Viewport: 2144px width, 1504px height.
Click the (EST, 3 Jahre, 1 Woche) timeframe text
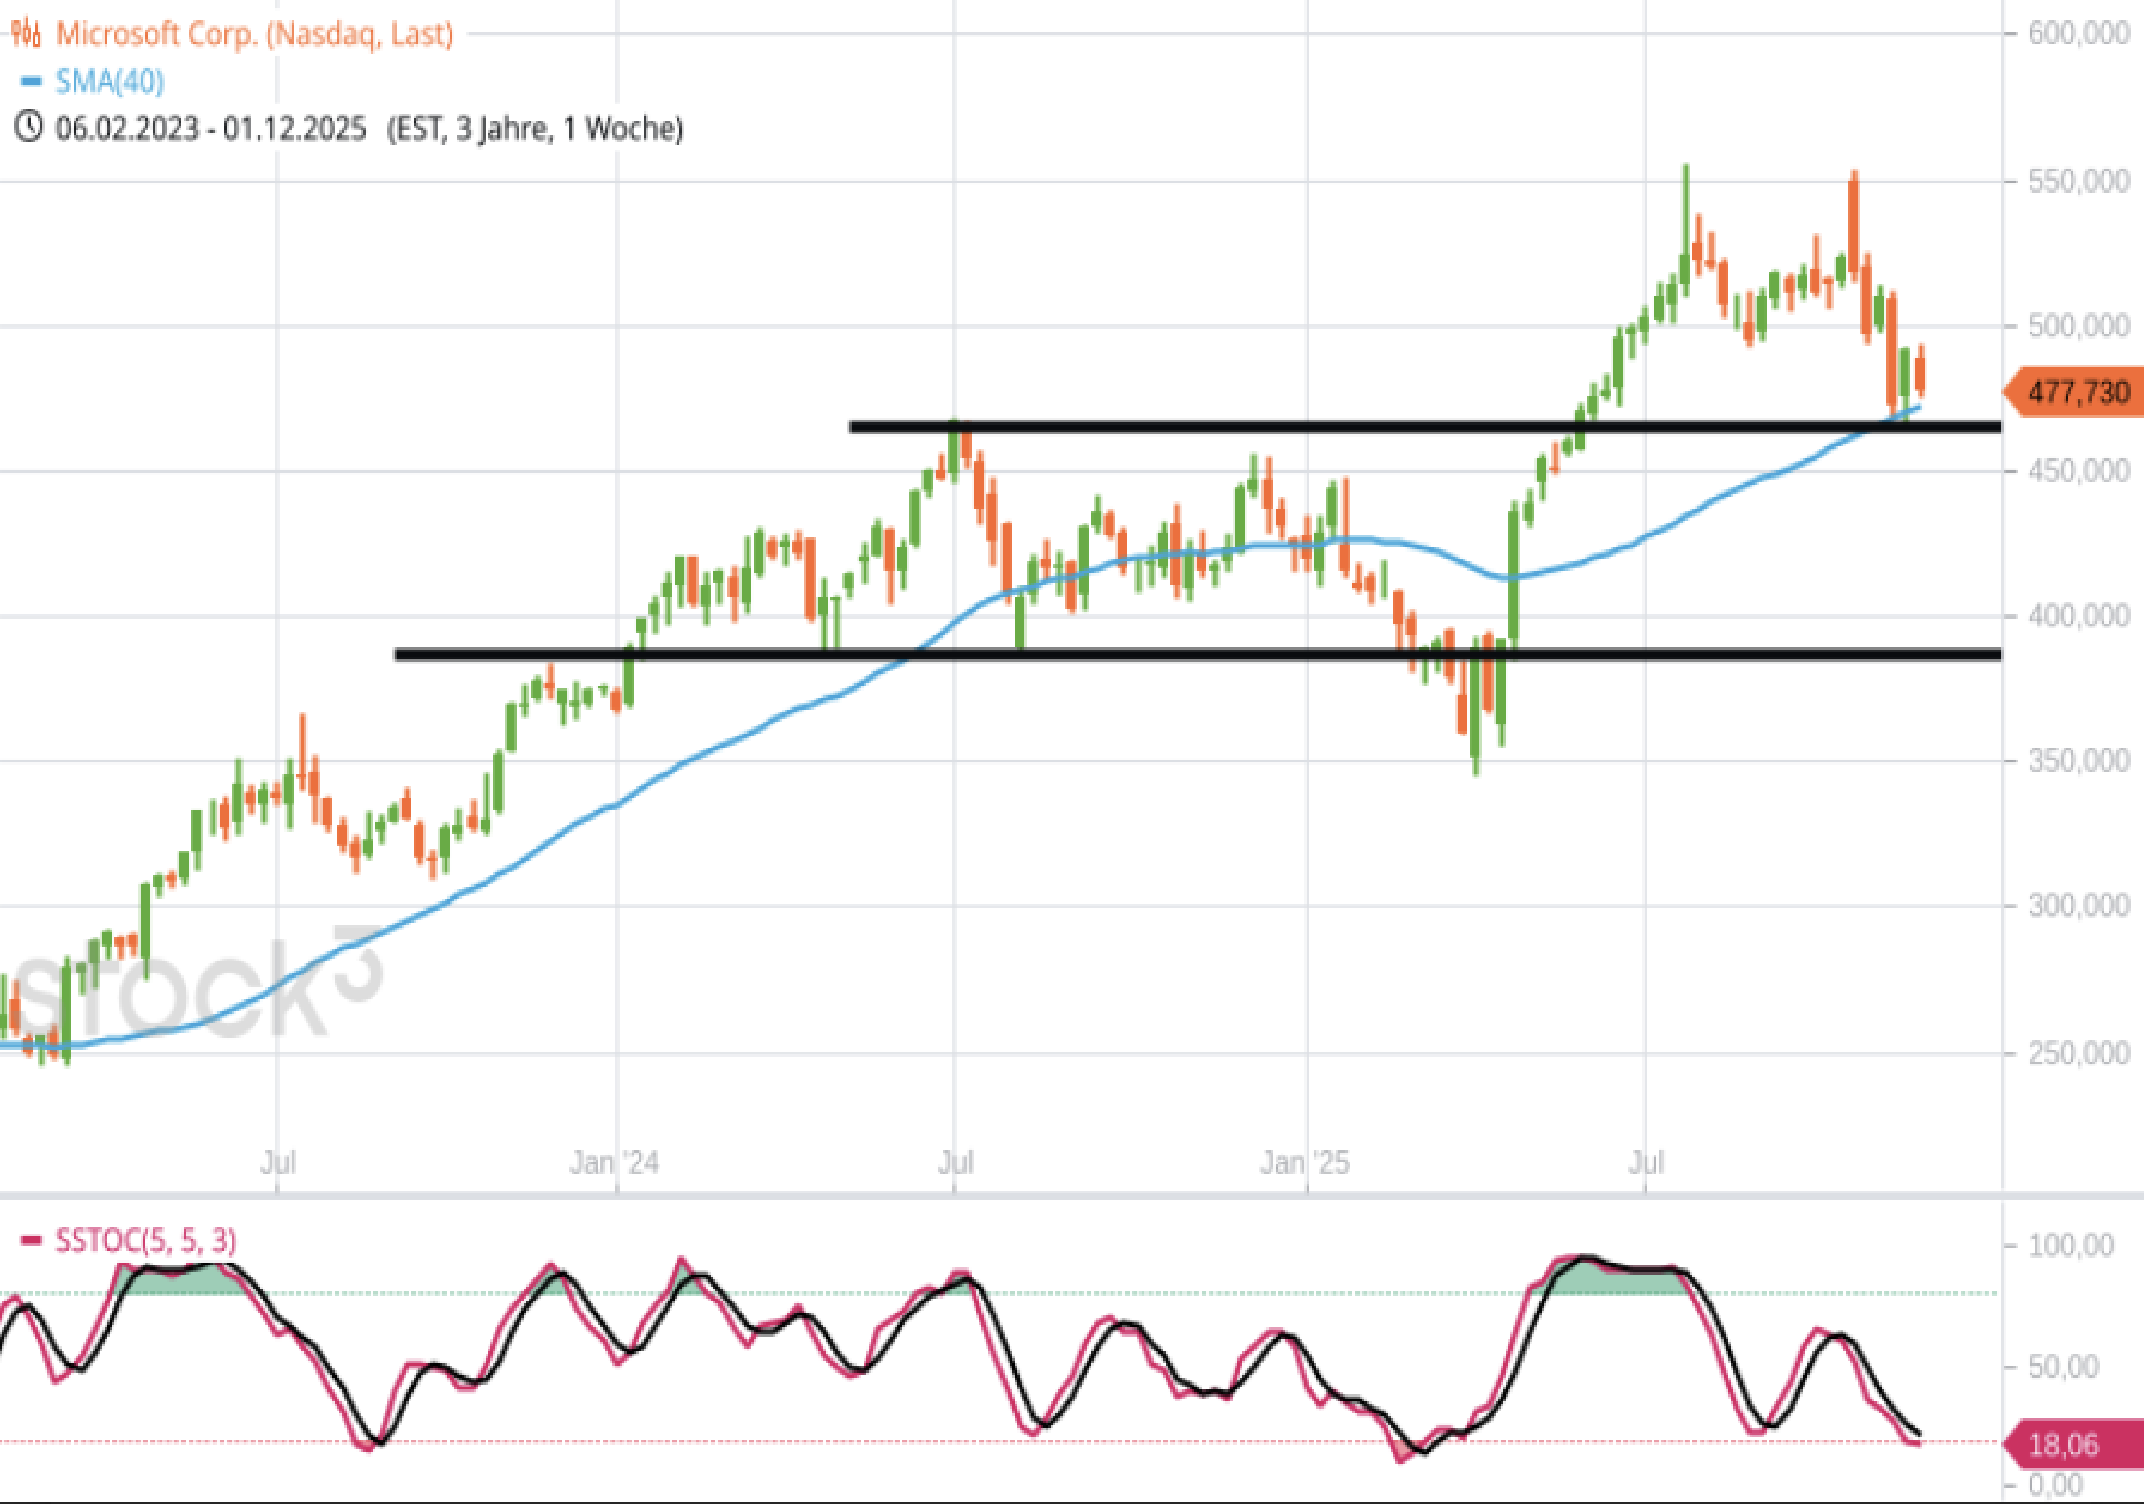(x=535, y=128)
